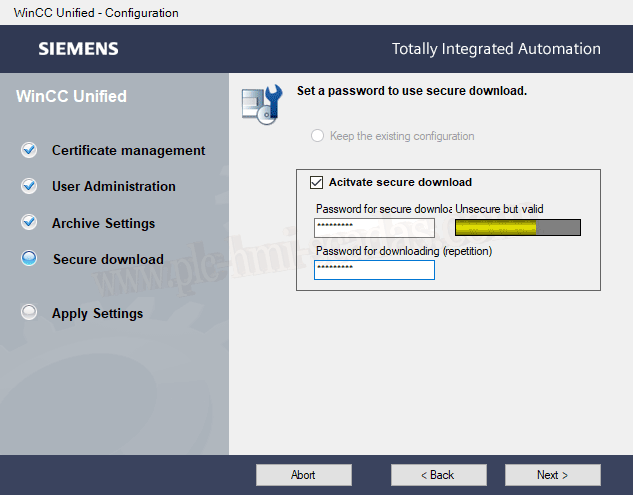Click the Secure download current step icon
Screen dimensions: 633x495
click(29, 259)
